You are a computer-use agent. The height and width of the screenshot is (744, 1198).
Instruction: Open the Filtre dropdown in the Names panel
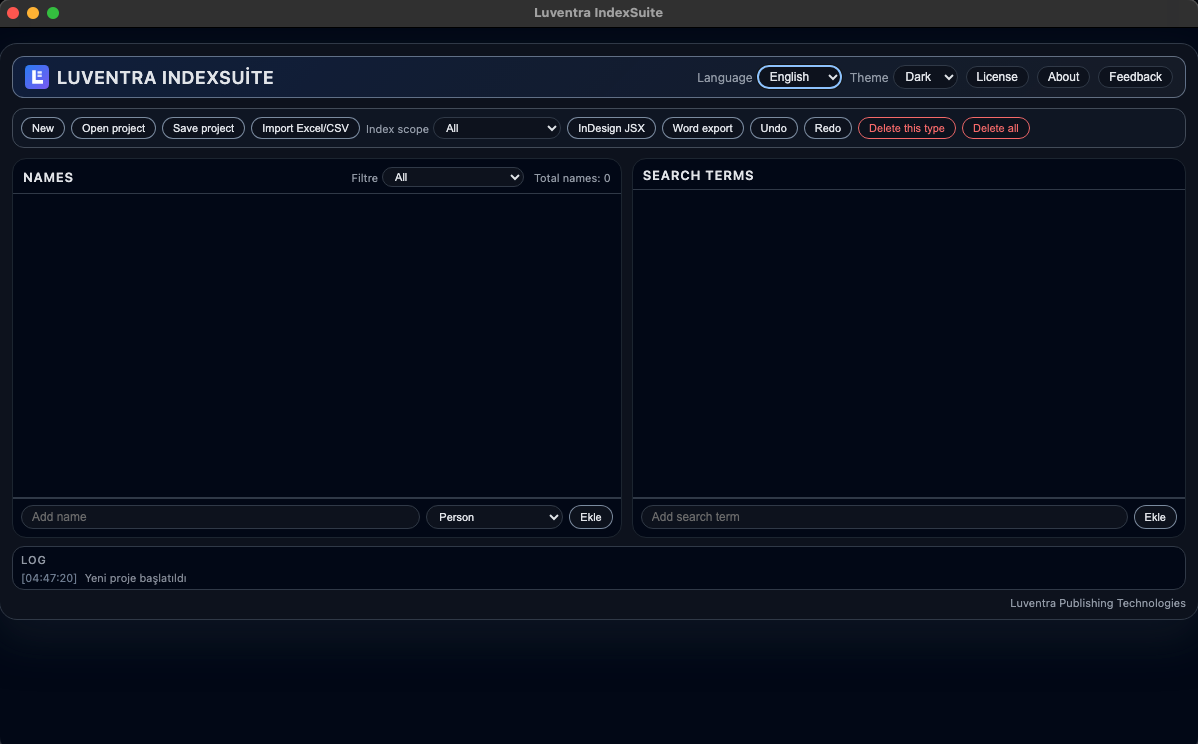pos(453,177)
